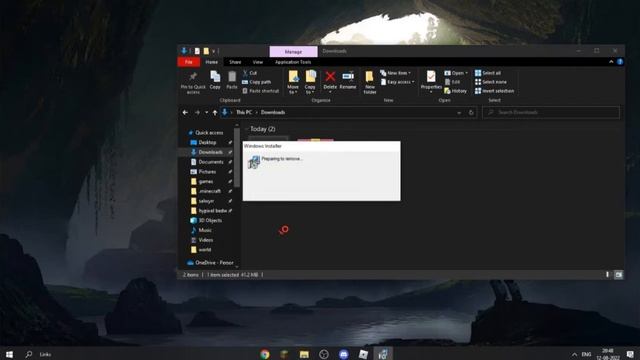Go up one level with Up arrow
Viewport: 640px width, 360px height.
click(x=215, y=112)
